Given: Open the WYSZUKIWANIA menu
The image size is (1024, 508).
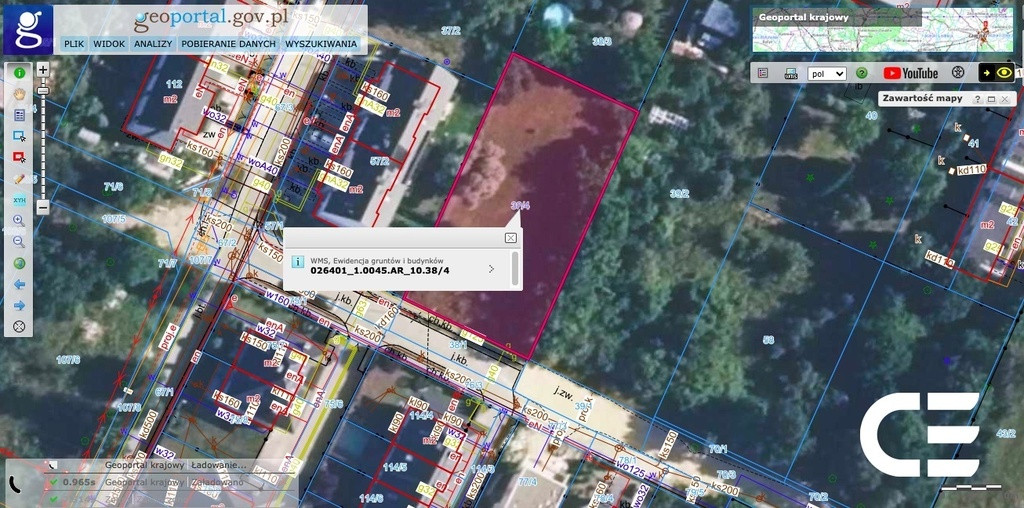Looking at the screenshot, I should pyautogui.click(x=321, y=44).
